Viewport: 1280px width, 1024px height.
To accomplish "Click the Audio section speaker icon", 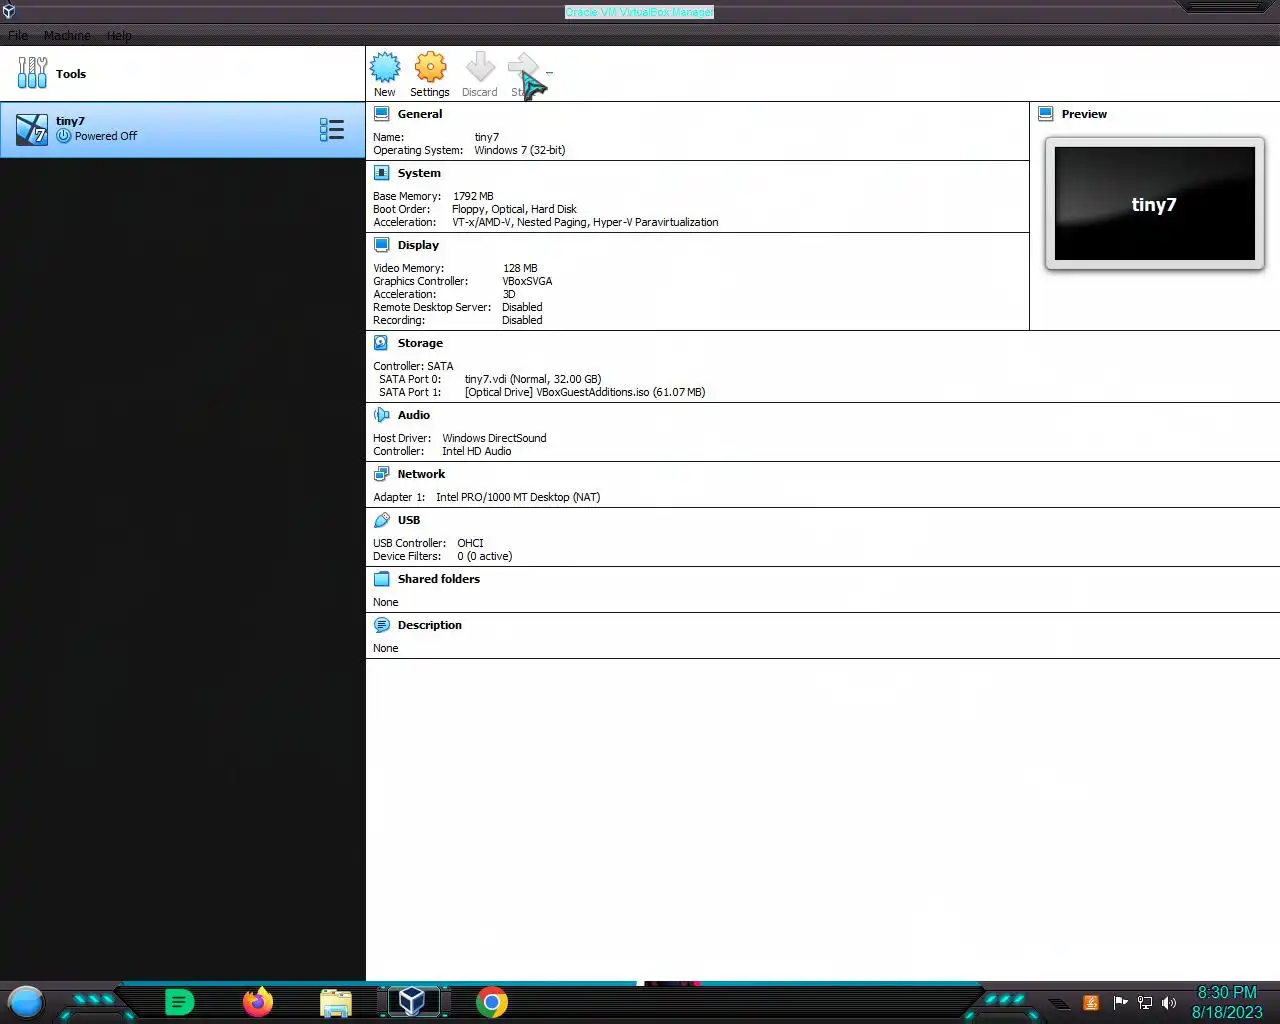I will click(x=382, y=415).
